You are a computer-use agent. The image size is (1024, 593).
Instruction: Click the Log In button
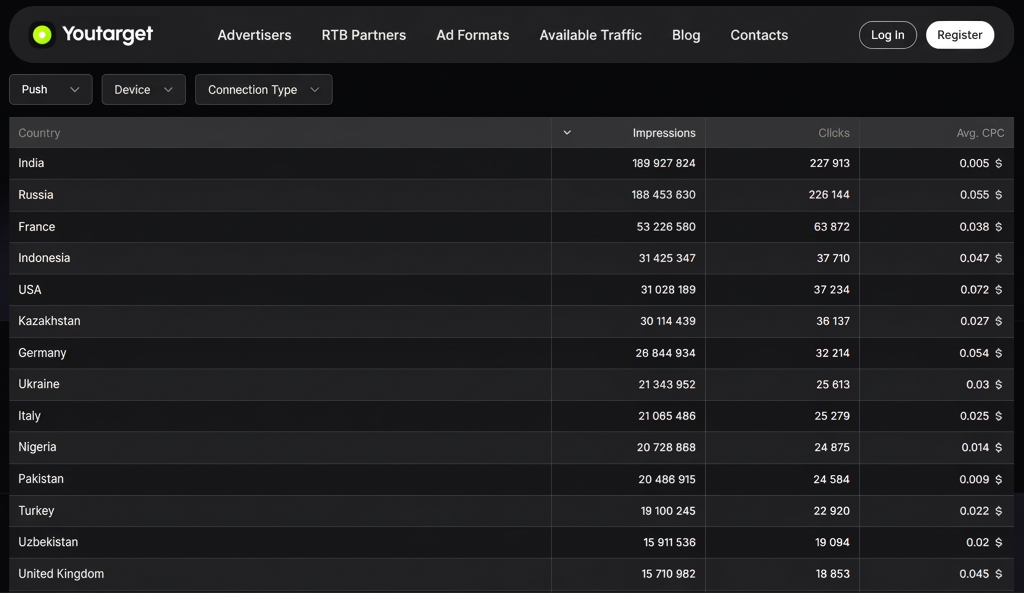pyautogui.click(x=888, y=35)
